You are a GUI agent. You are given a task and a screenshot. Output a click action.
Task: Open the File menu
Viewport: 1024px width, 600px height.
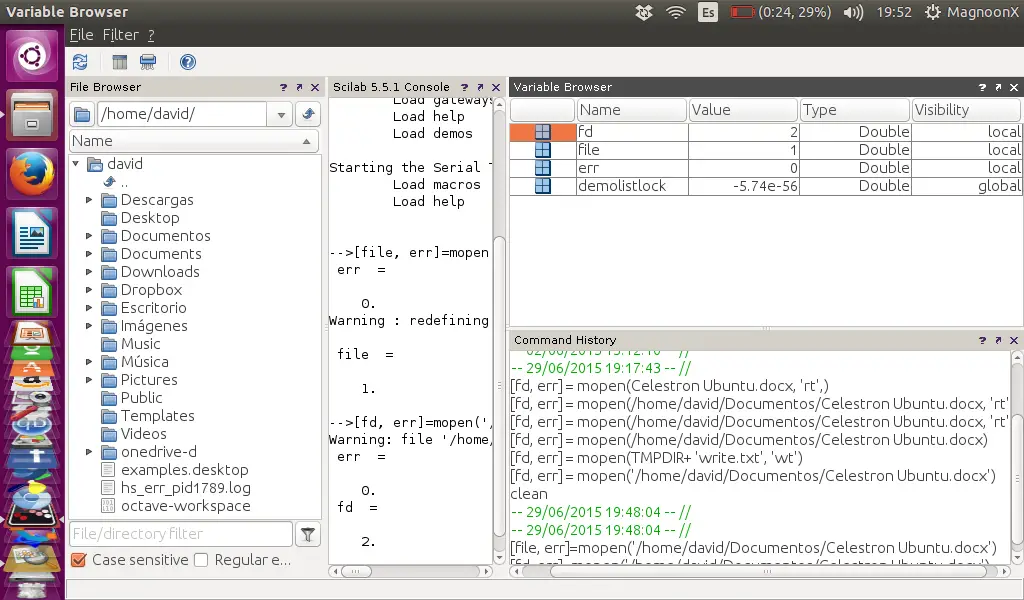(82, 35)
